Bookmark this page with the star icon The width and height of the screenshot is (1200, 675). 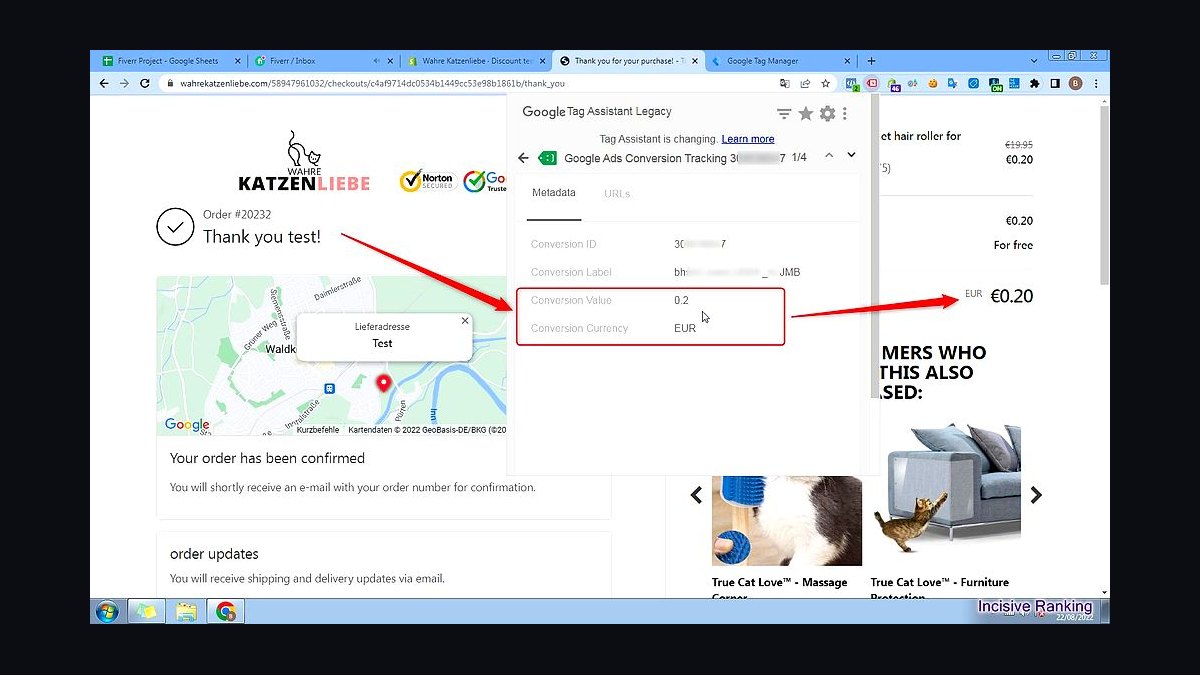pyautogui.click(x=825, y=84)
